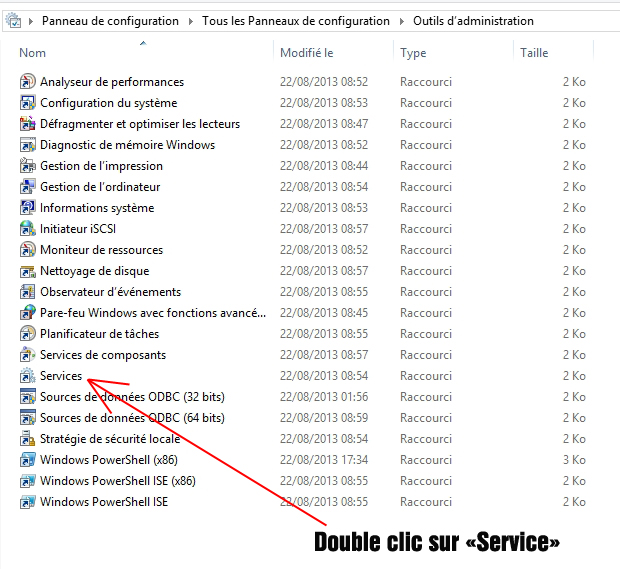Select Analyseur de performances name
620x569 pixels.
click(x=112, y=82)
